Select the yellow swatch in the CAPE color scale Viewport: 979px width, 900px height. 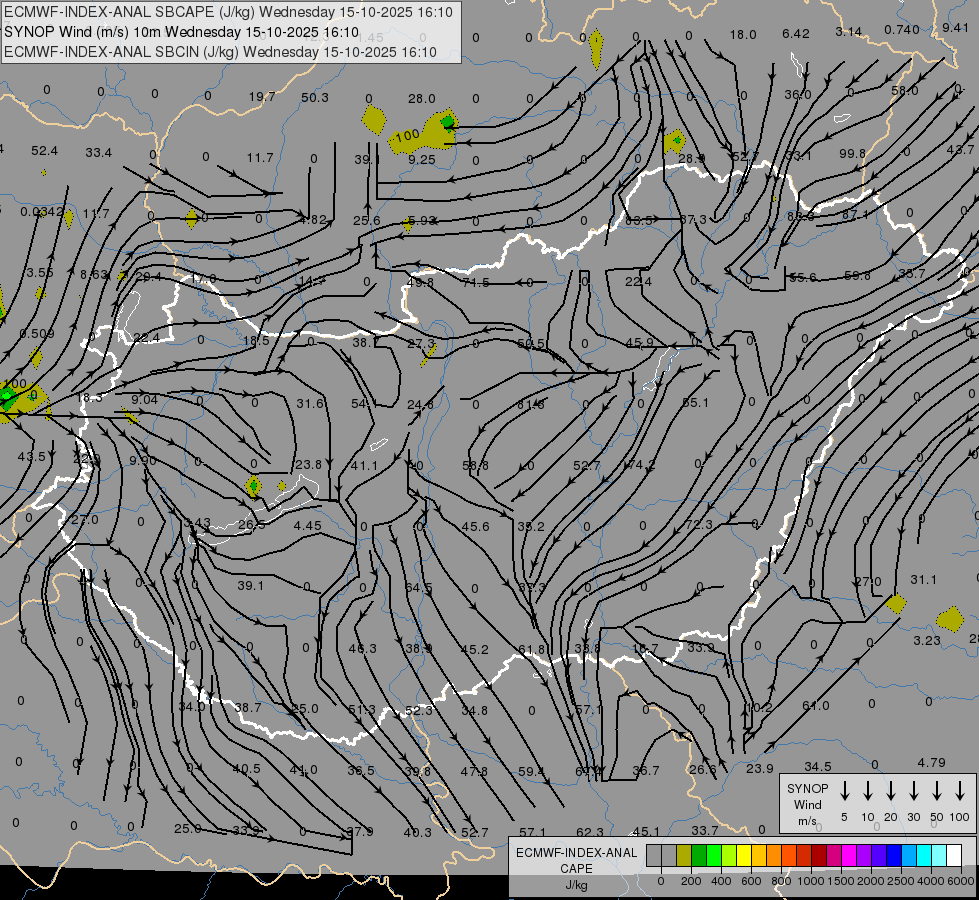[744, 856]
